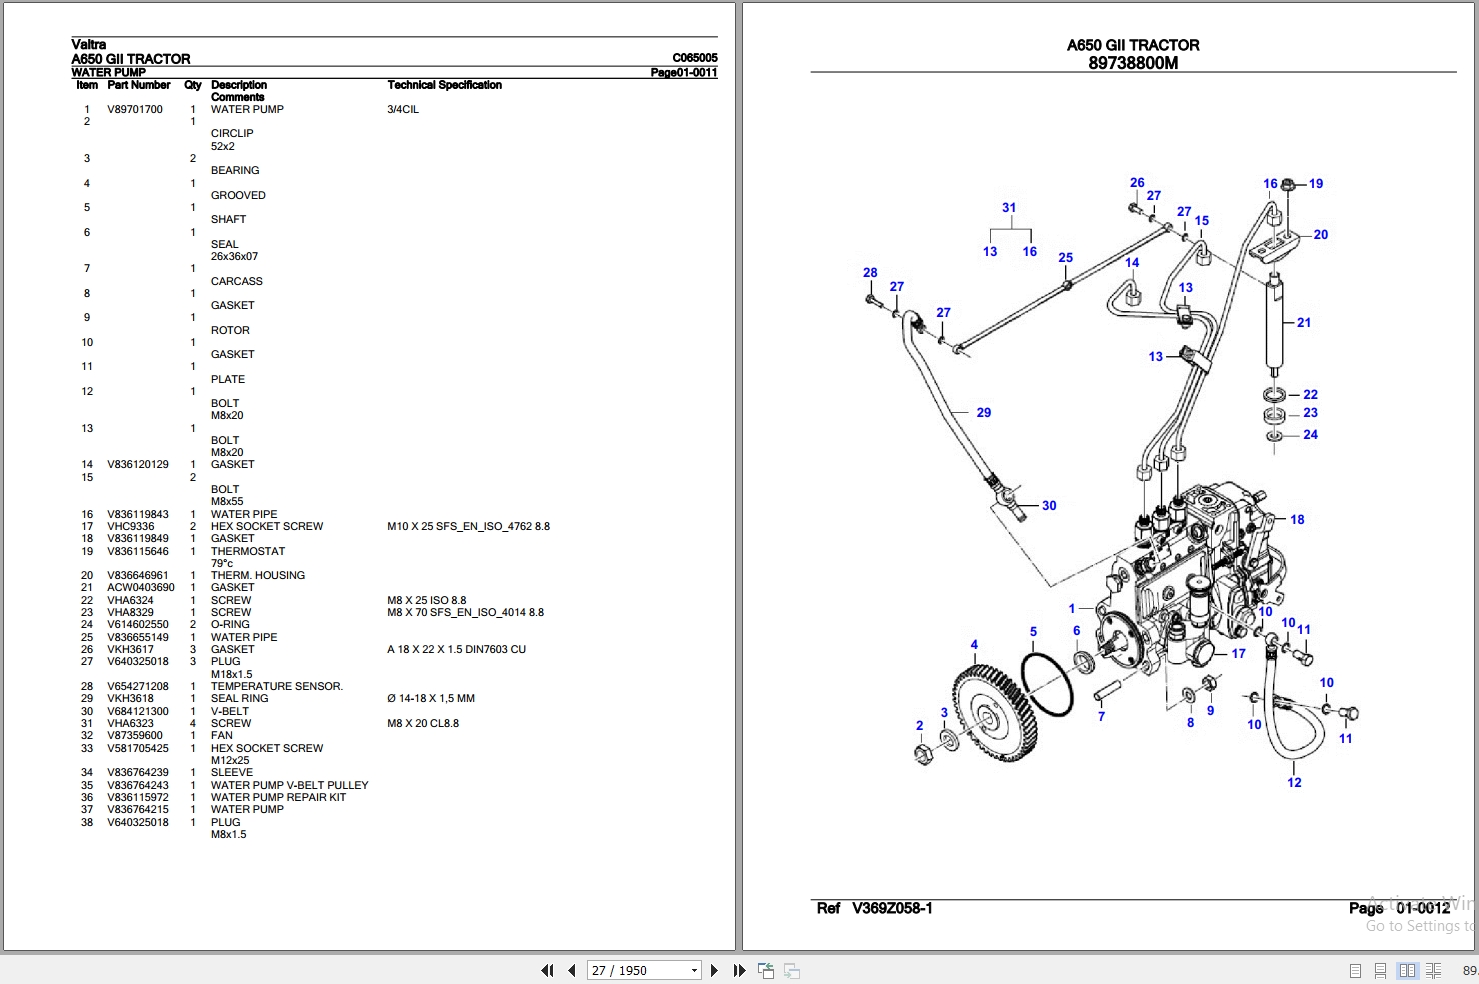Click 'V-BELT' description in row 30
The image size is (1479, 984).
[230, 711]
